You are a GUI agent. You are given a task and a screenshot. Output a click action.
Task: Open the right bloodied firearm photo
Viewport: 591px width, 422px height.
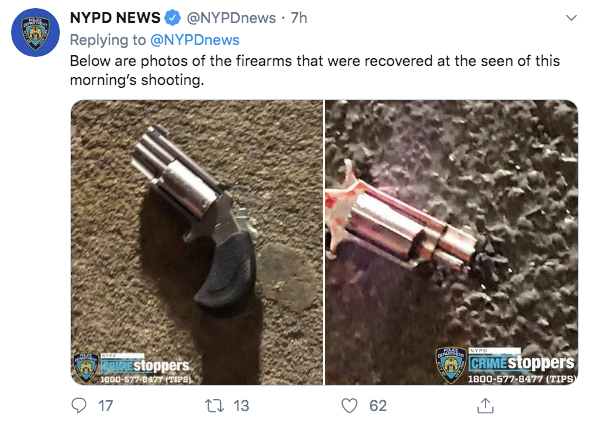click(x=452, y=242)
